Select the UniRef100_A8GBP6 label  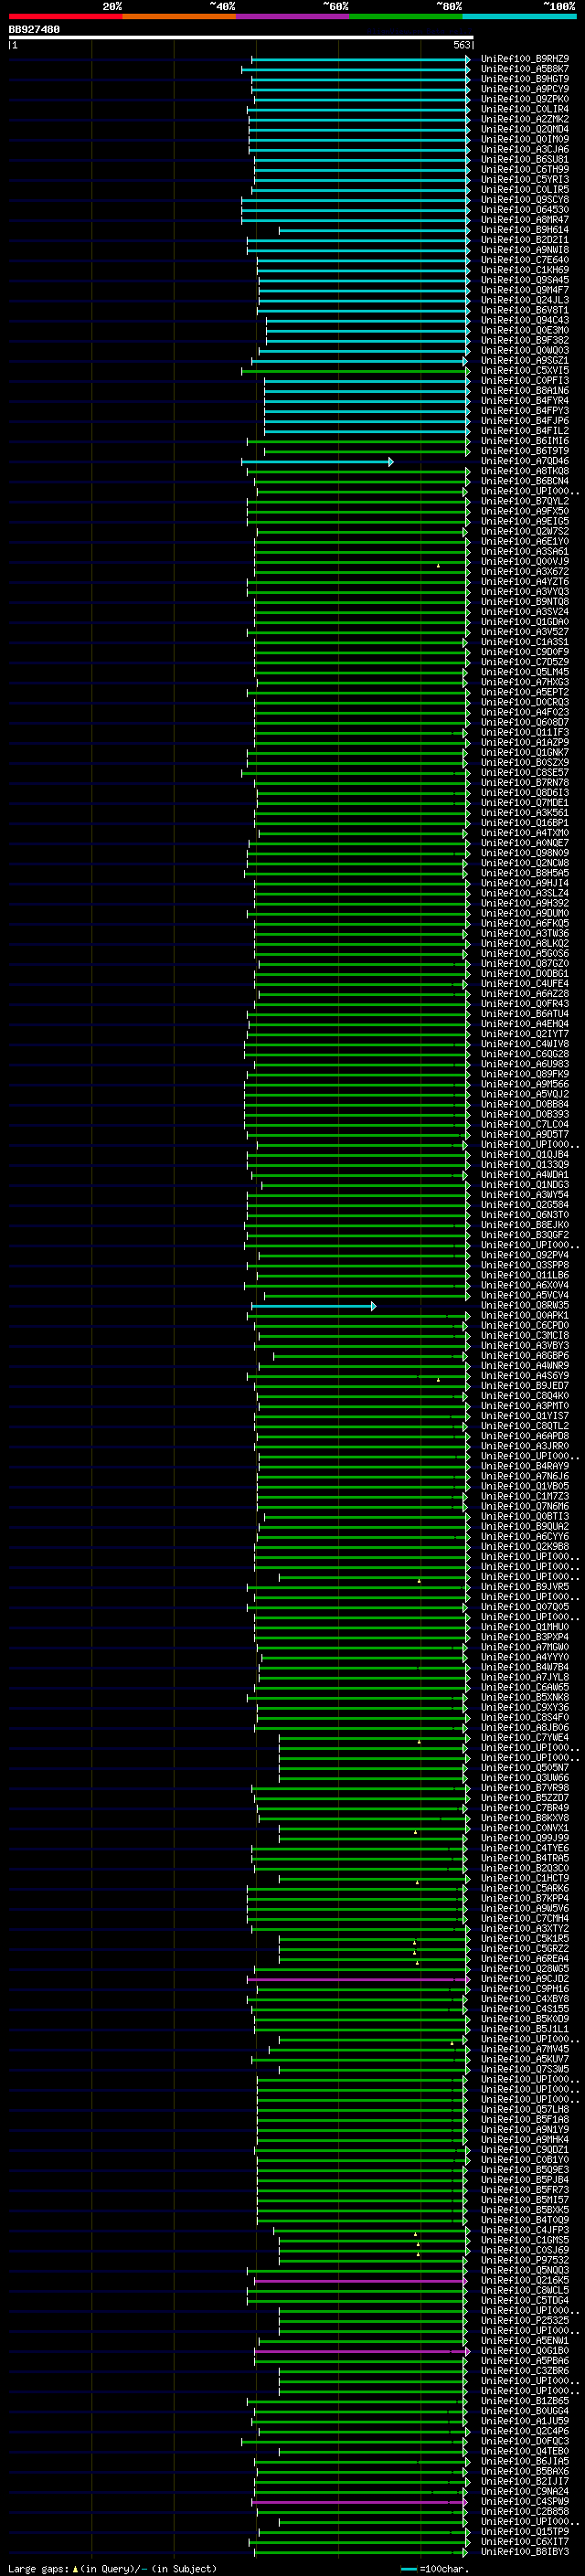tap(525, 1356)
